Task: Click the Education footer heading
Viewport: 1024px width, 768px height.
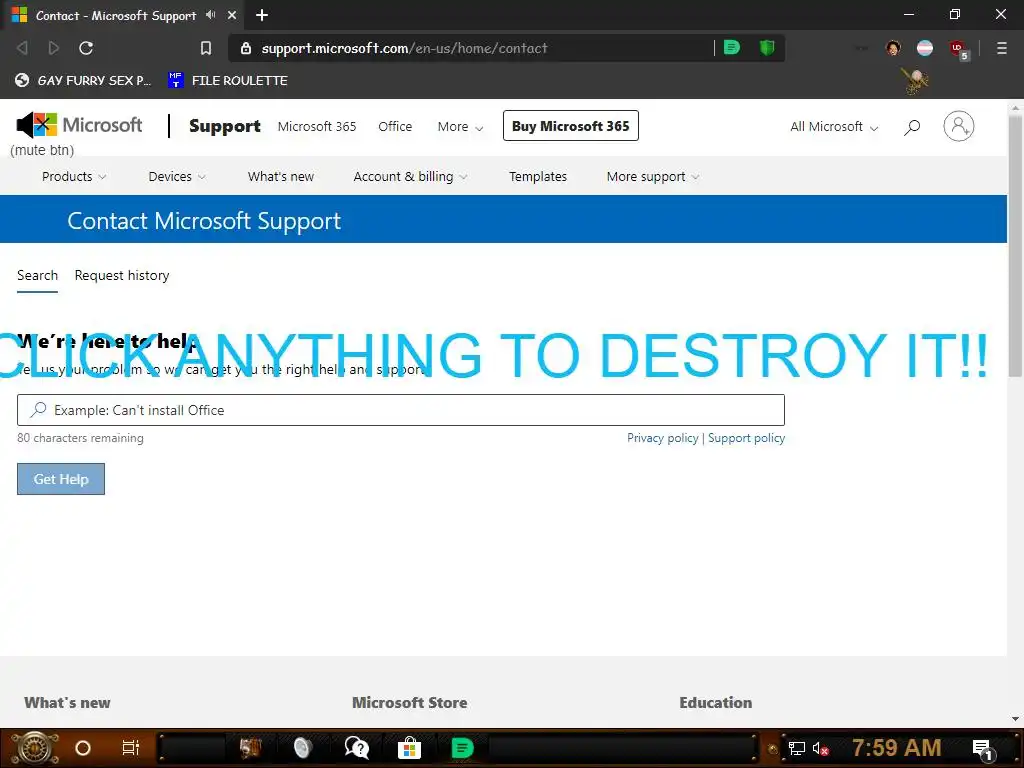Action: click(716, 703)
